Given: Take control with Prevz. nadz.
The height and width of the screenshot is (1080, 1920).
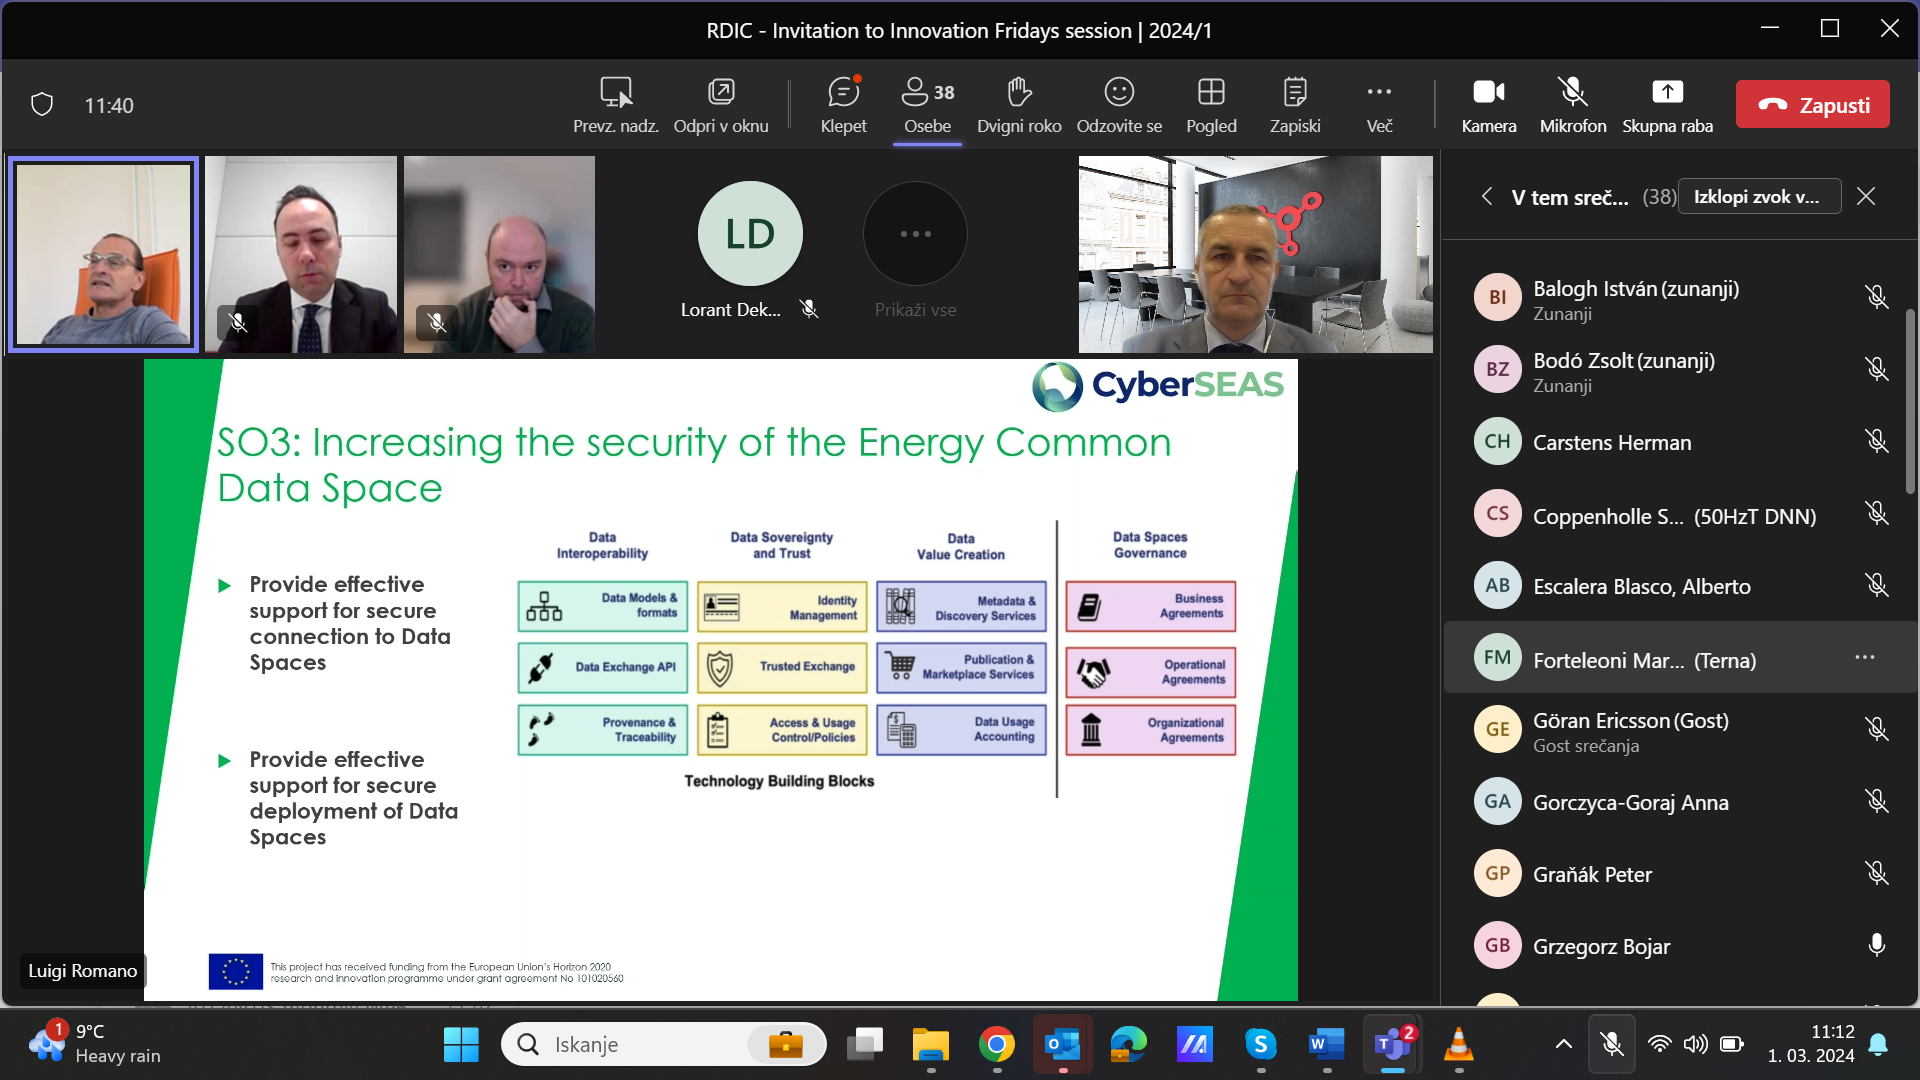Looking at the screenshot, I should (x=615, y=104).
